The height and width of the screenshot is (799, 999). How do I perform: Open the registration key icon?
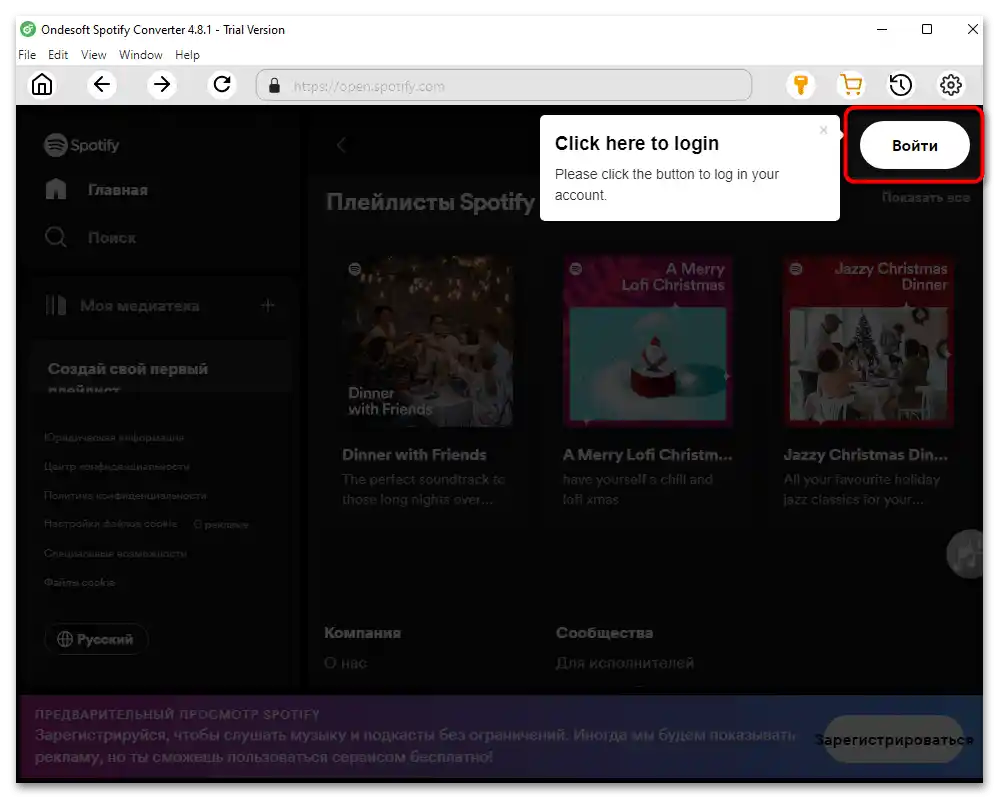pos(801,84)
